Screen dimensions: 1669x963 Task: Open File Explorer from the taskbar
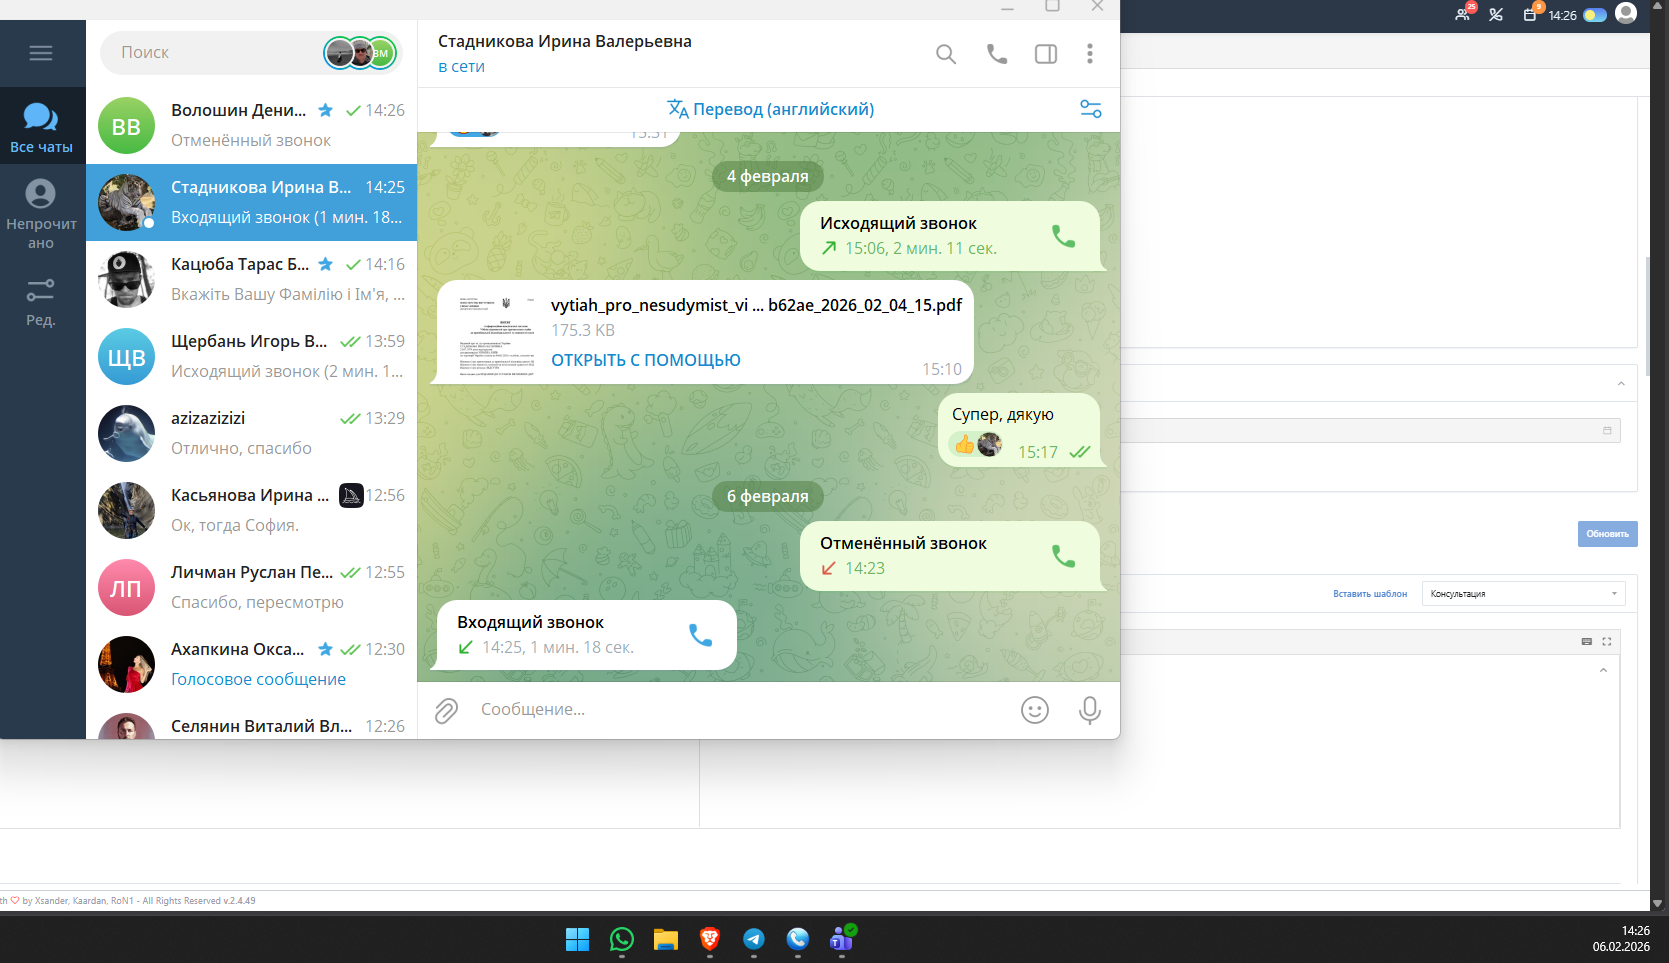(666, 939)
